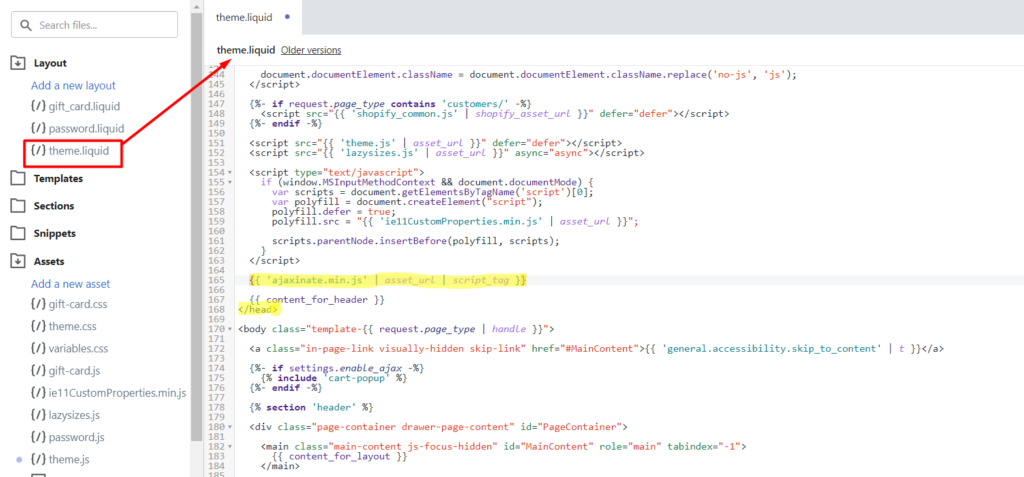Screen dimensions: 1024x477
Task: Click Add a new layout link
Action: tap(73, 86)
